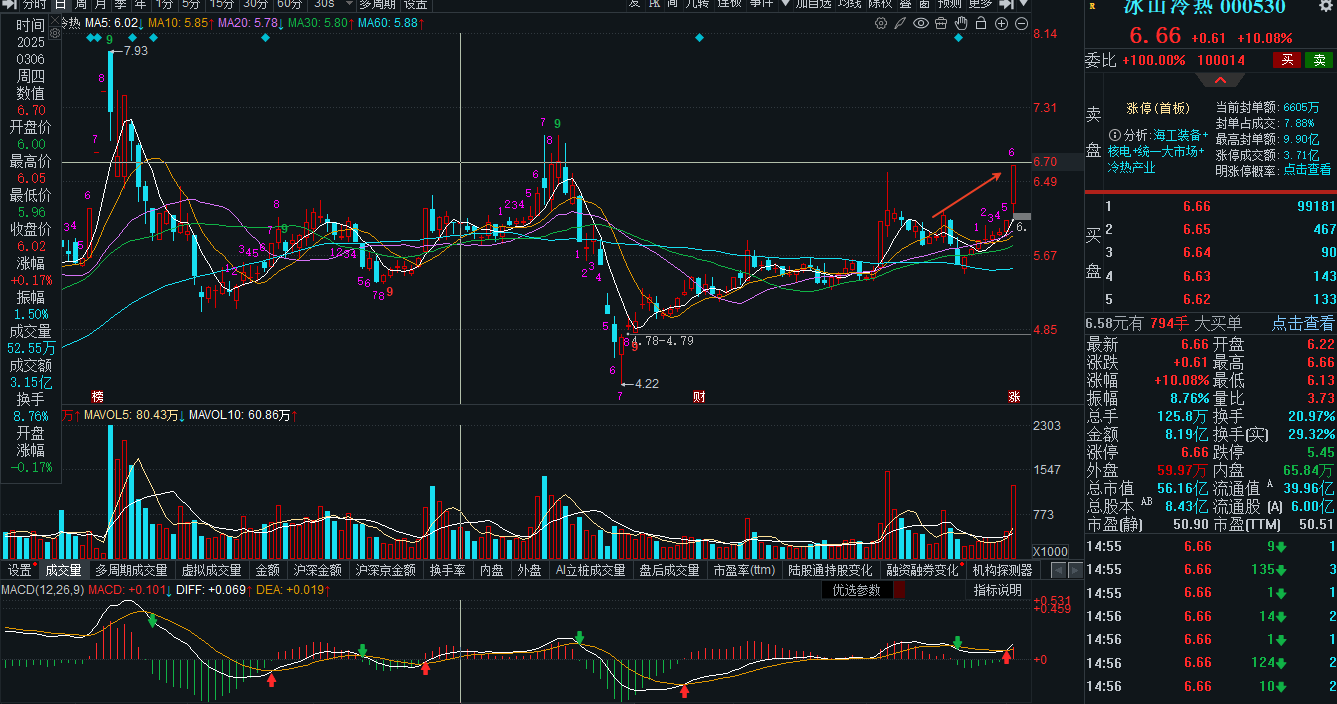Click 优选参数 optimize parameters button
This screenshot has width=1337, height=704.
point(857,590)
